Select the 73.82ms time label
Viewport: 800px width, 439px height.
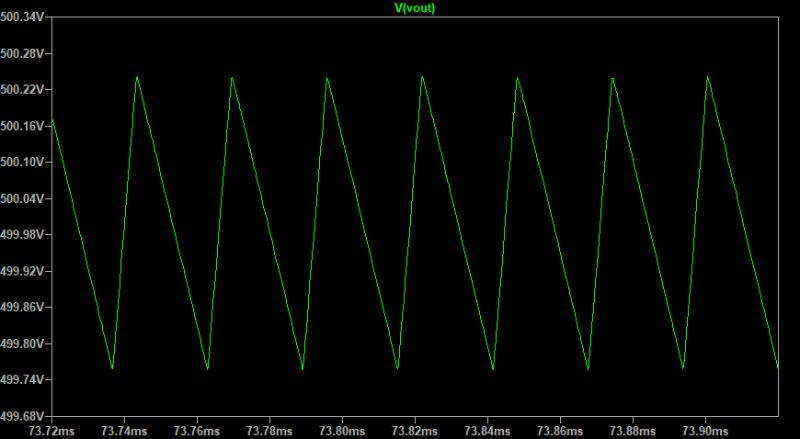[415, 431]
